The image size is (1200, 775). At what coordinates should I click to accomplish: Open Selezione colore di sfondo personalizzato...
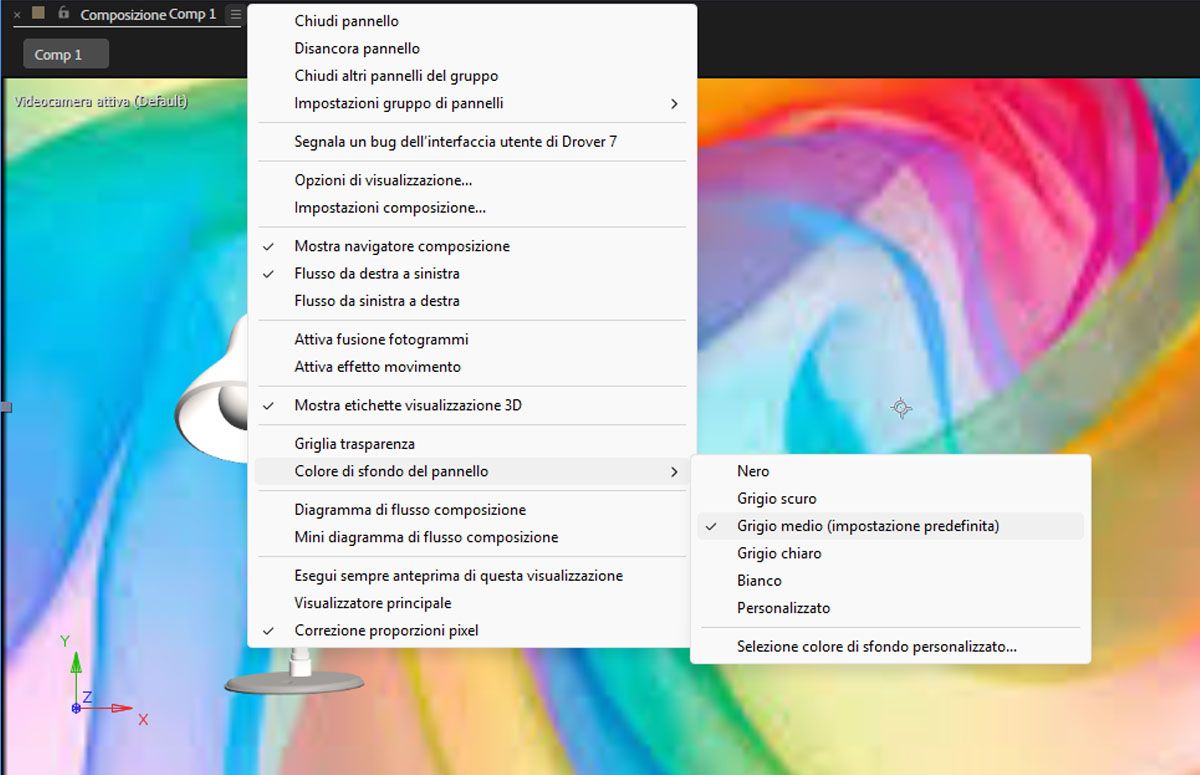pos(890,647)
